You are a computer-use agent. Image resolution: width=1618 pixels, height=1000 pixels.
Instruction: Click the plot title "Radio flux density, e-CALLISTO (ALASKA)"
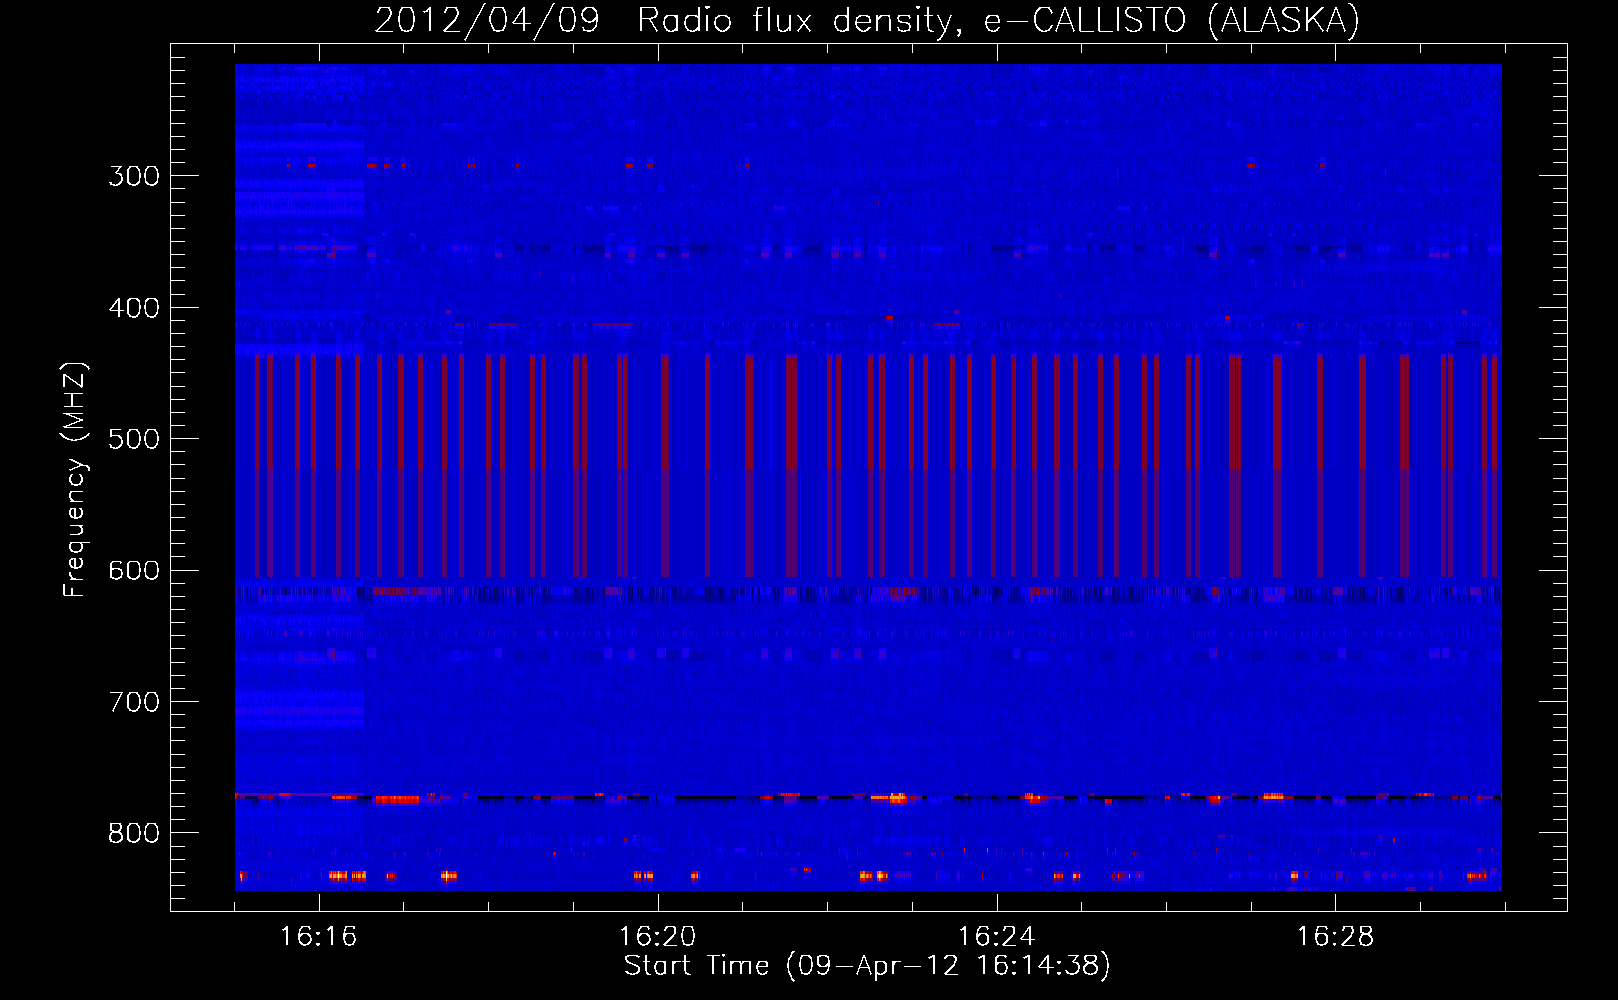coord(998,21)
